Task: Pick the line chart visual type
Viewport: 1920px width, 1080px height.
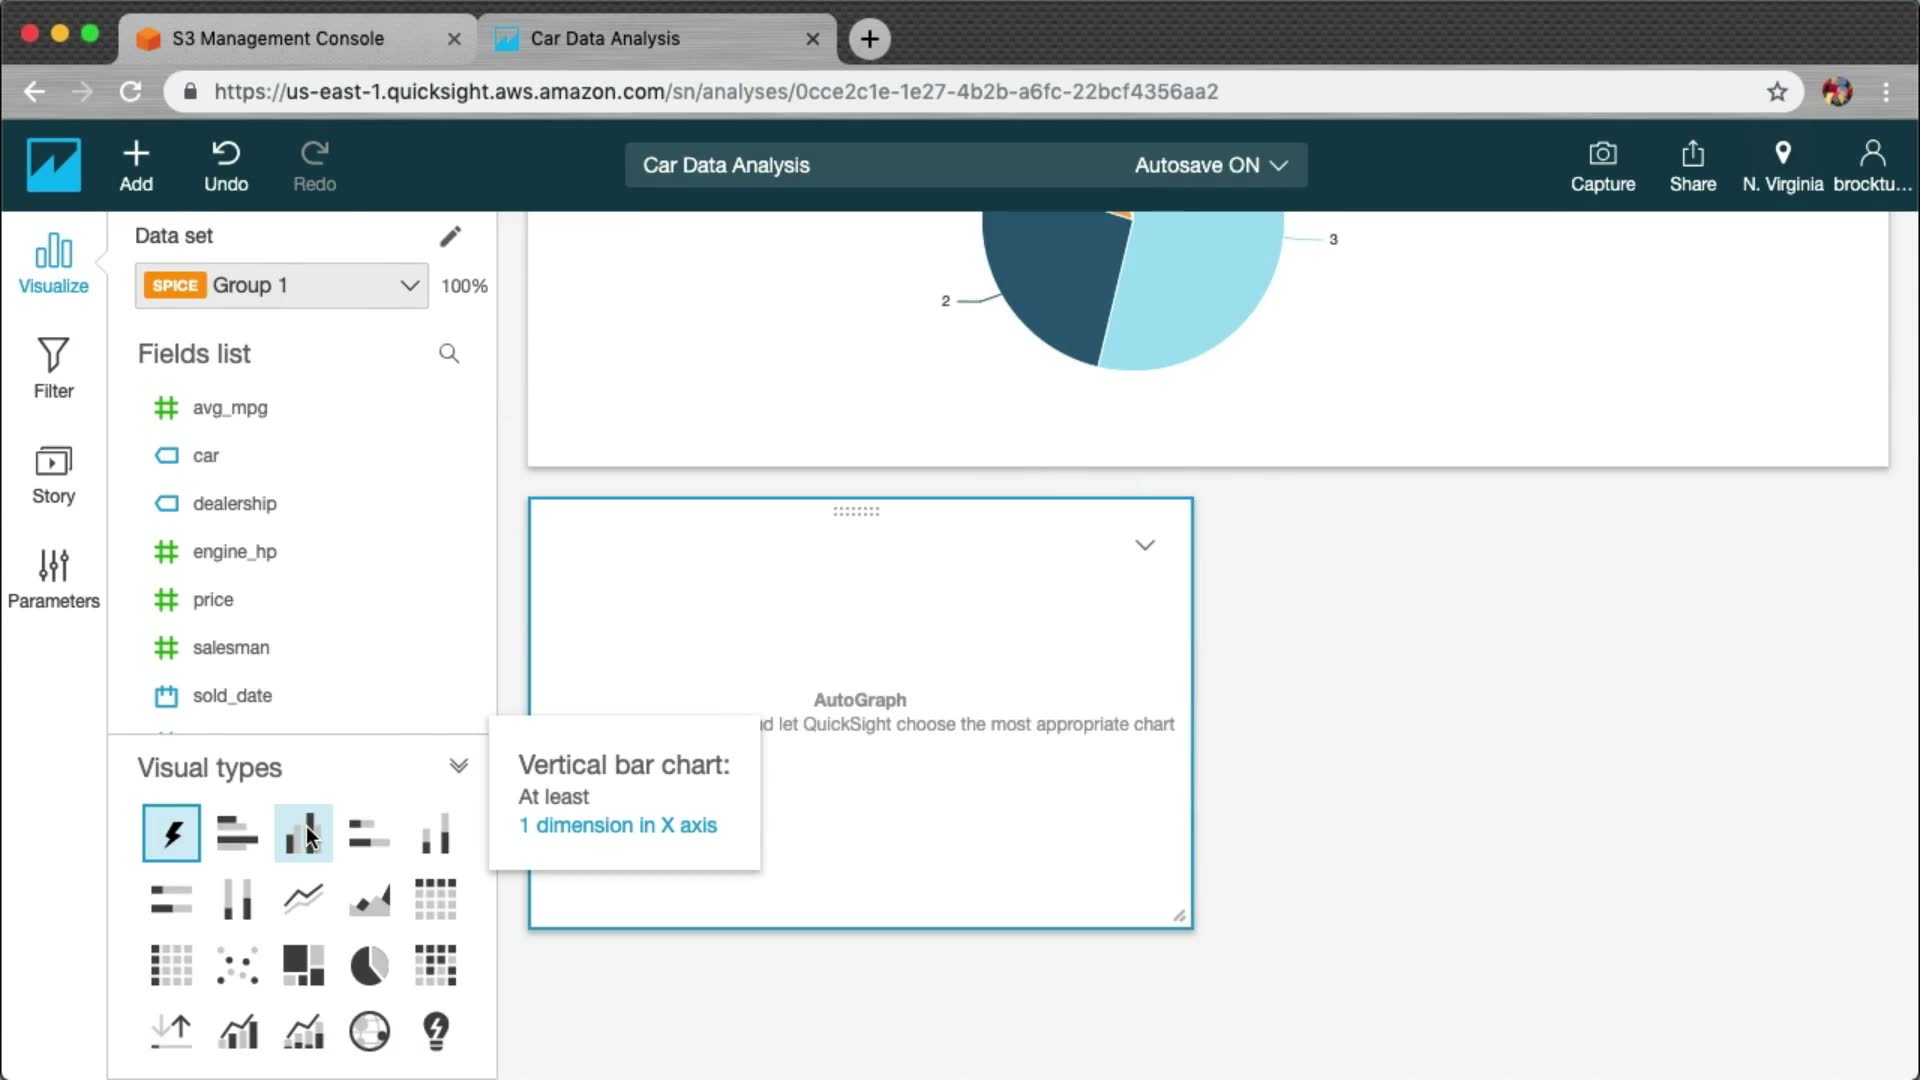Action: [x=303, y=899]
